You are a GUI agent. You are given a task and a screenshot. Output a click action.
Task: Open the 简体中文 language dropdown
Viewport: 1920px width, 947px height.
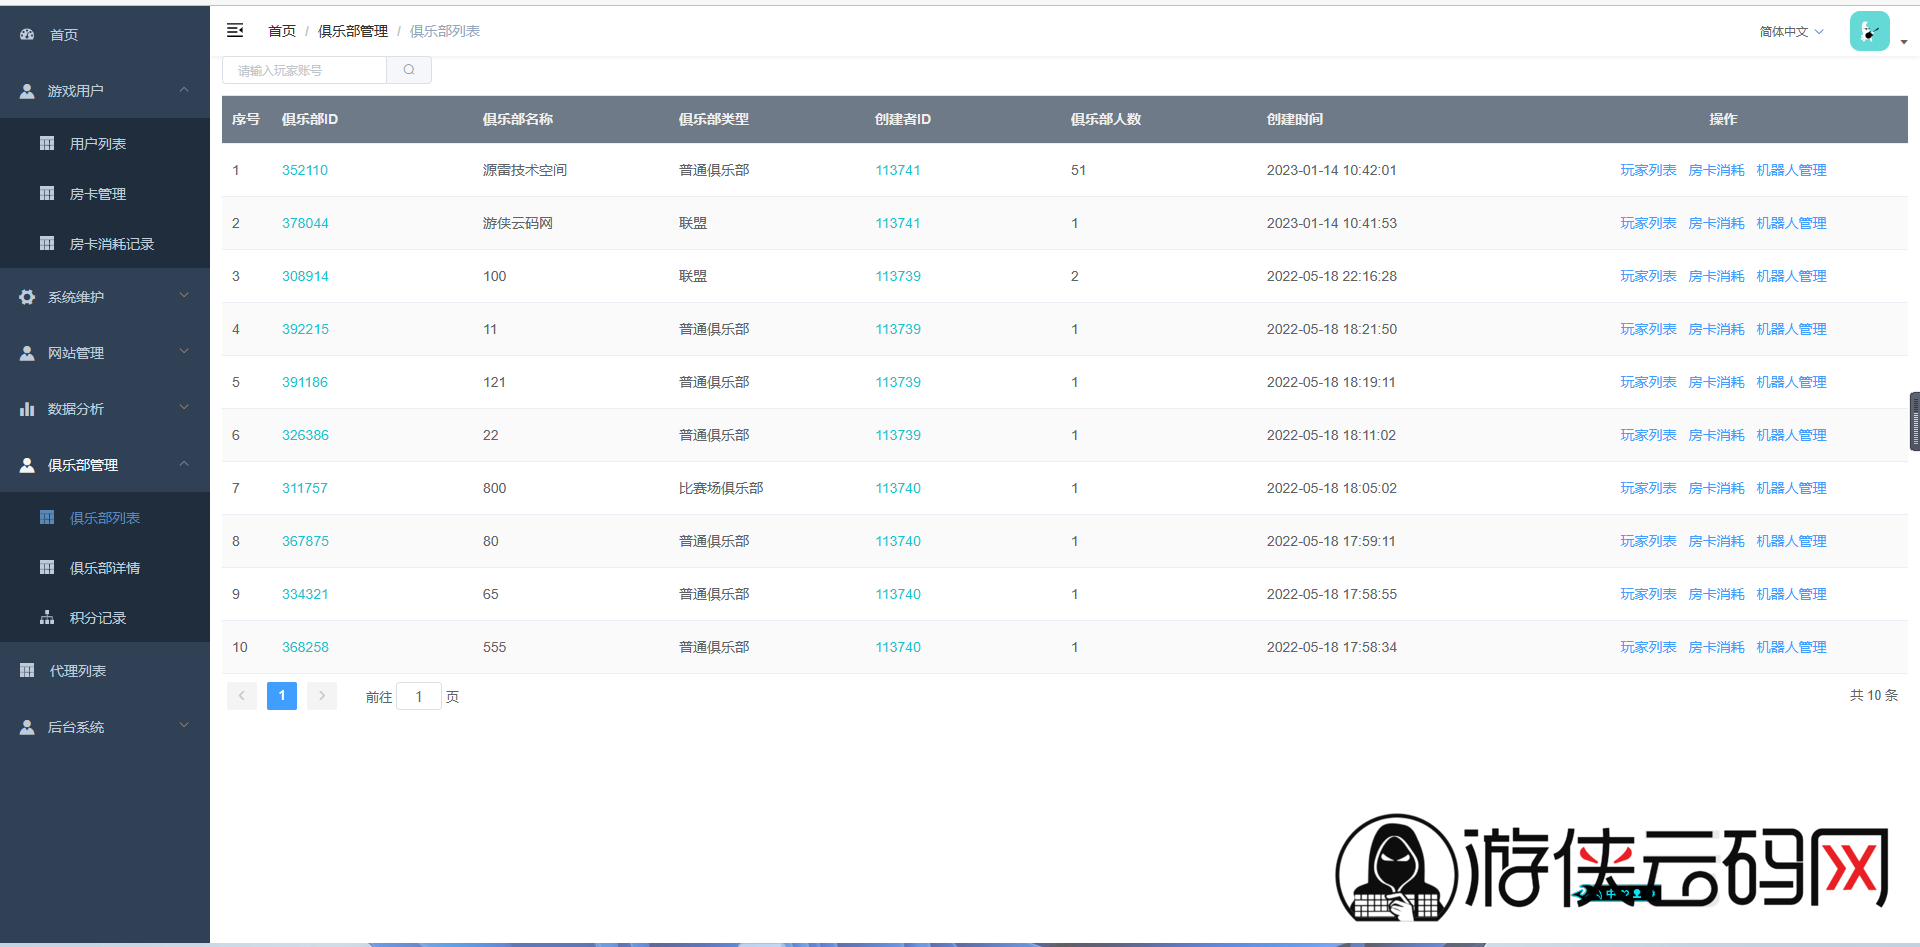[1790, 32]
